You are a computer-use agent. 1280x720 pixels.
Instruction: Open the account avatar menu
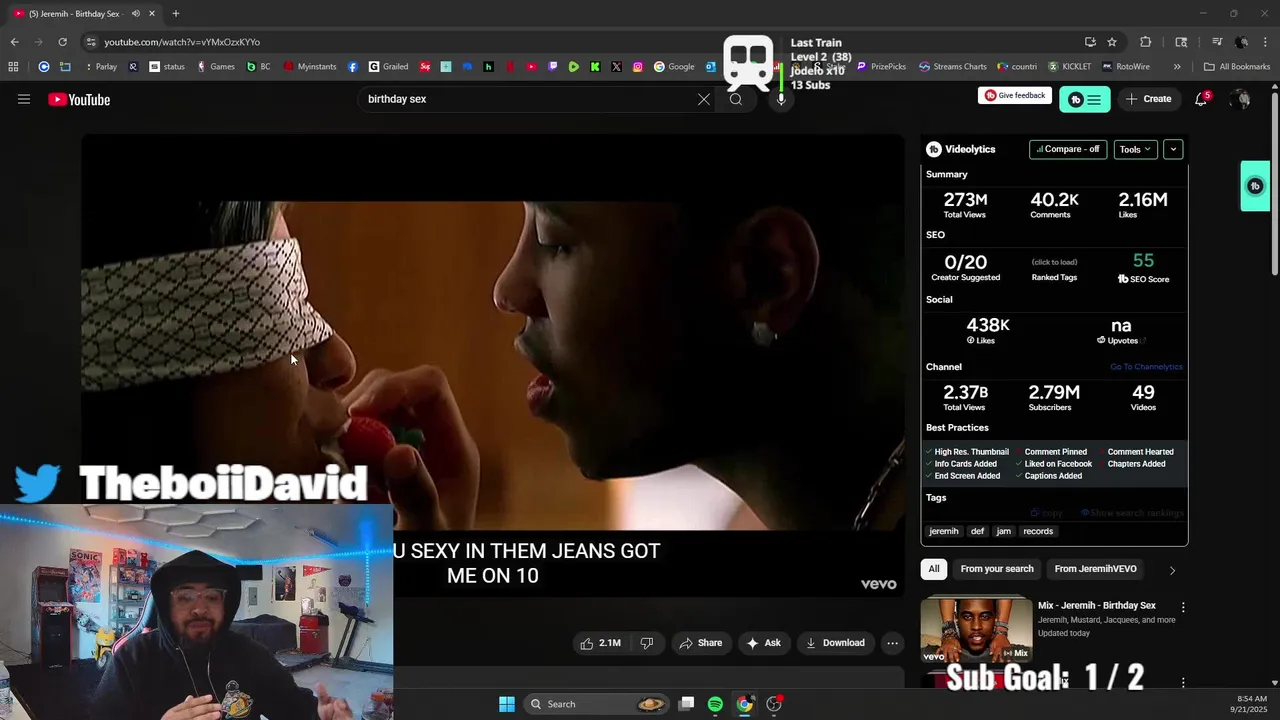pos(1240,99)
